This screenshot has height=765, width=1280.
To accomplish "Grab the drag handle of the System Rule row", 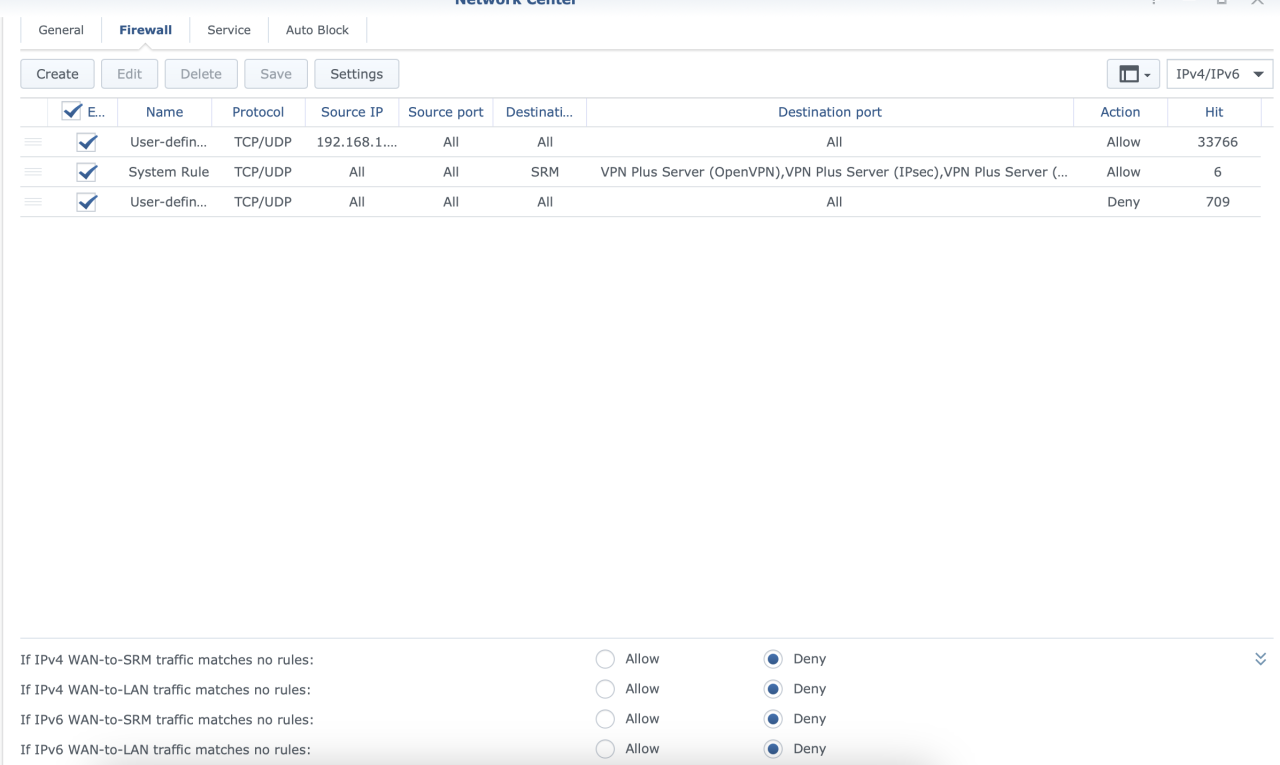I will 33,171.
